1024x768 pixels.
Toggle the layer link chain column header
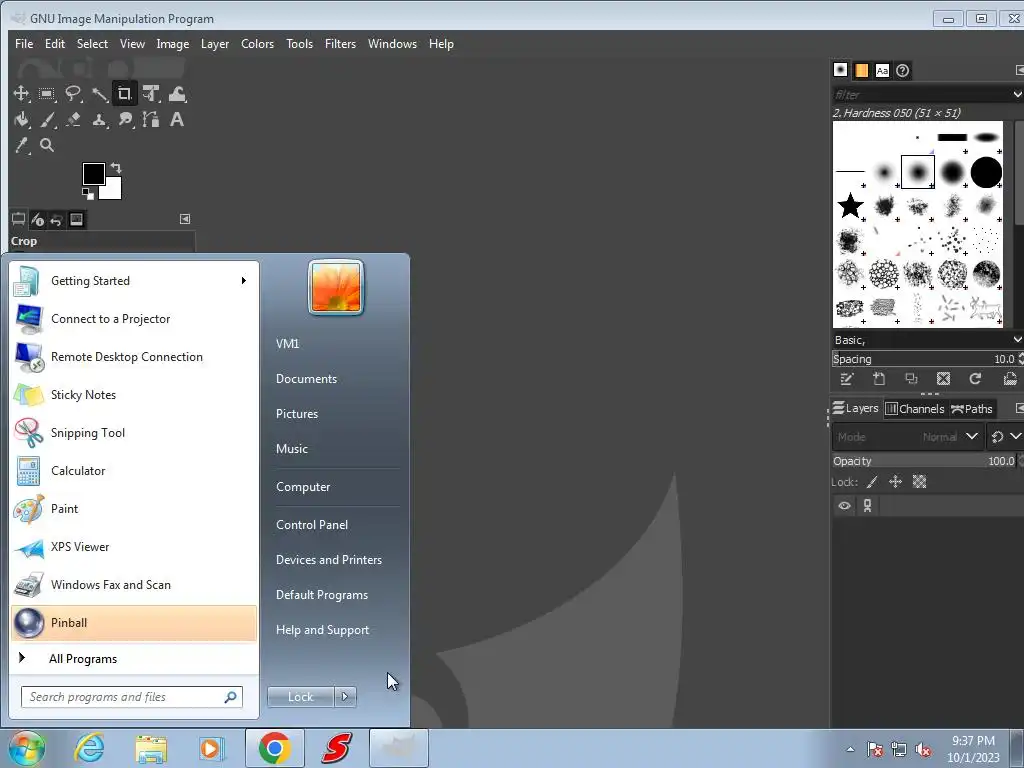tap(867, 505)
